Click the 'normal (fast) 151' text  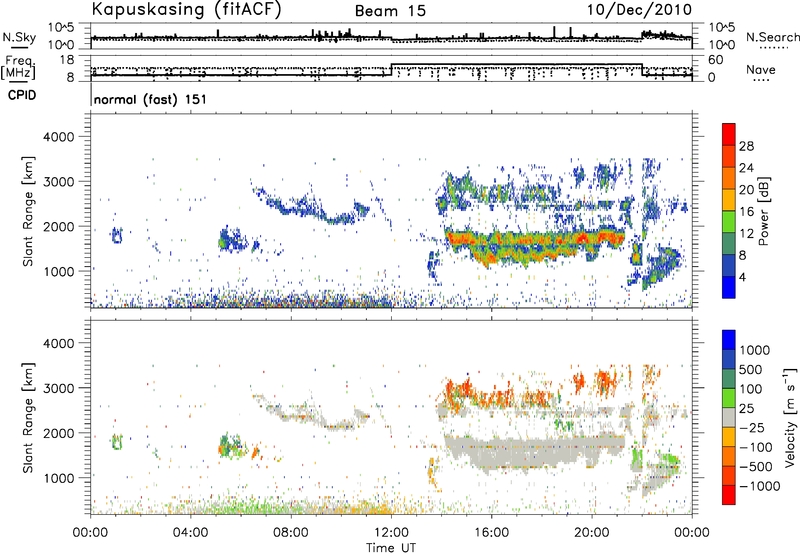click(151, 99)
